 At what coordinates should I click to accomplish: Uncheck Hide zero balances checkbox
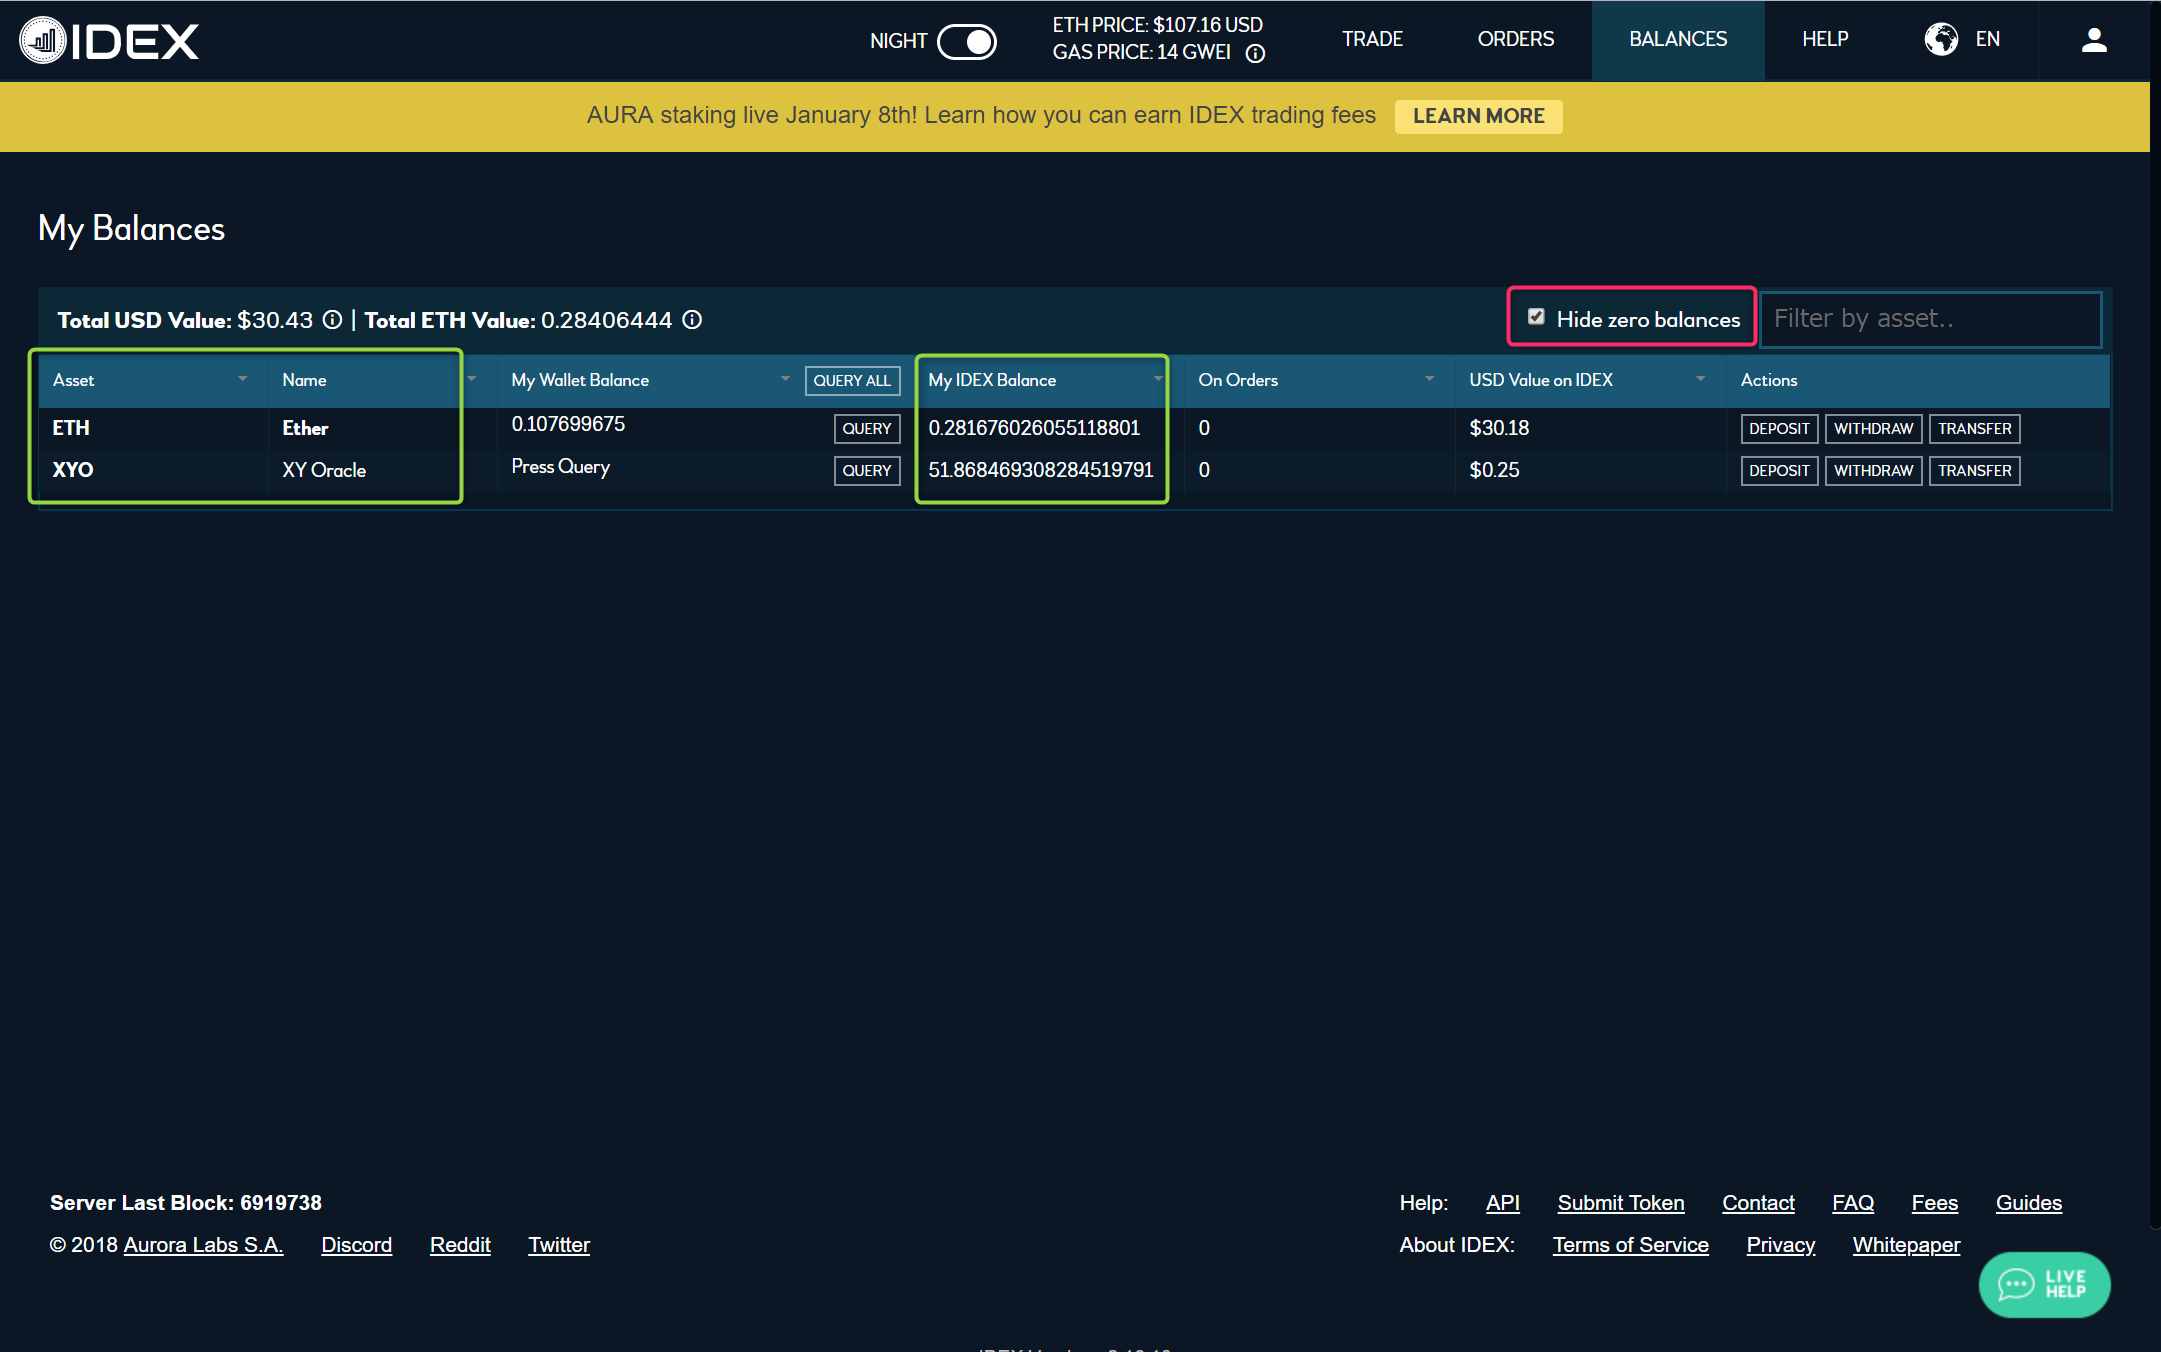click(1536, 317)
